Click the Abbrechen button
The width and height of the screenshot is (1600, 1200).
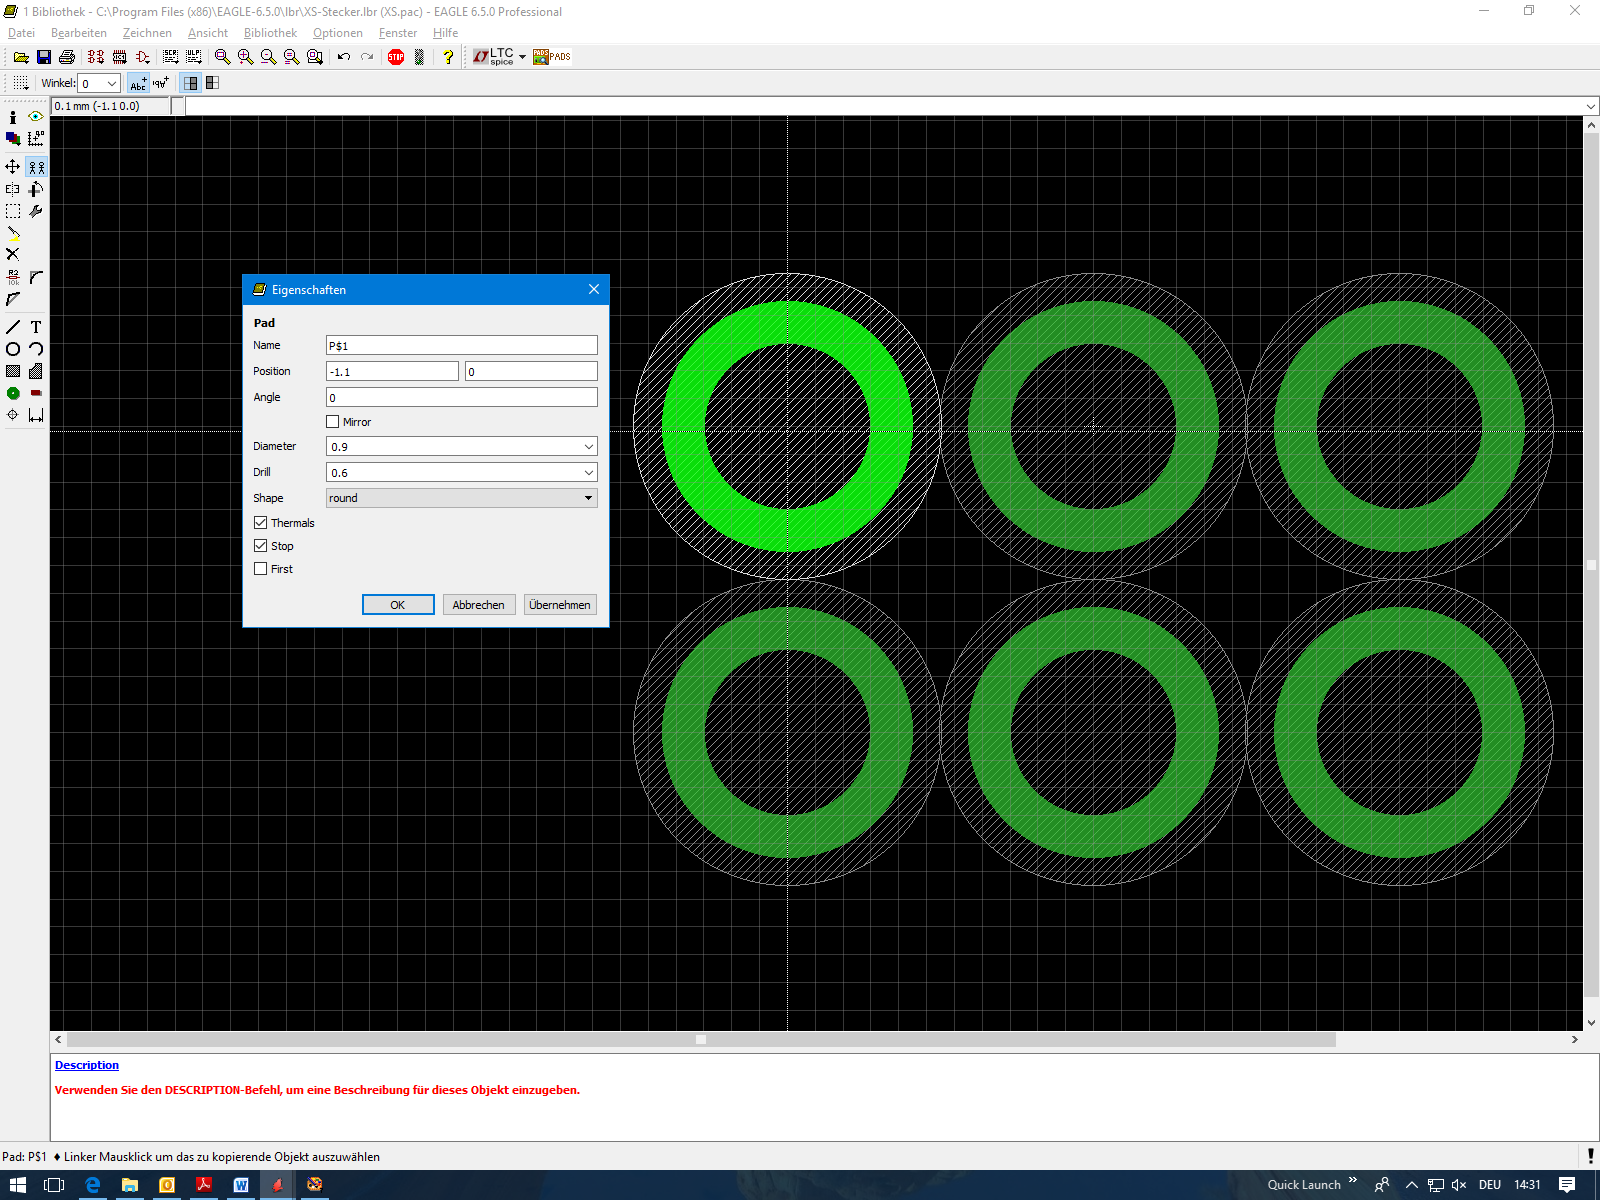point(479,605)
